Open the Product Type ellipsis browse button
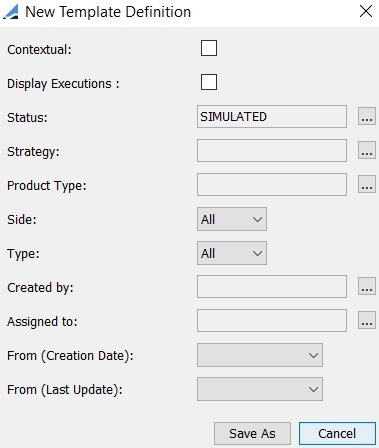379x448 pixels. coord(367,184)
